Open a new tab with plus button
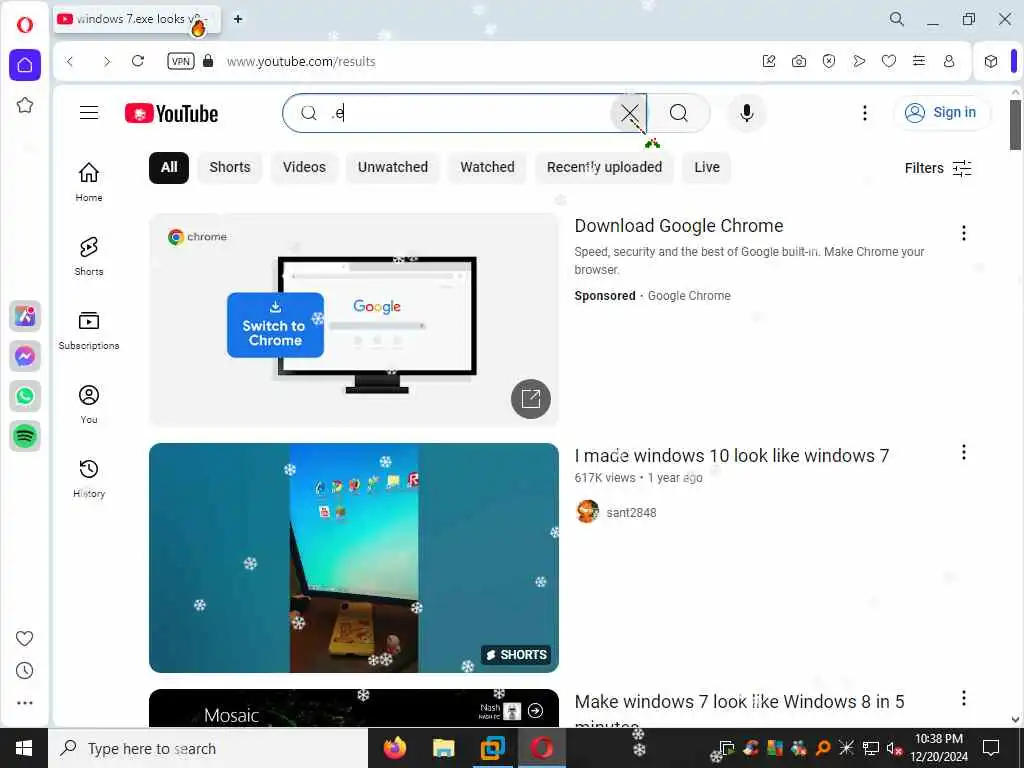 point(238,19)
